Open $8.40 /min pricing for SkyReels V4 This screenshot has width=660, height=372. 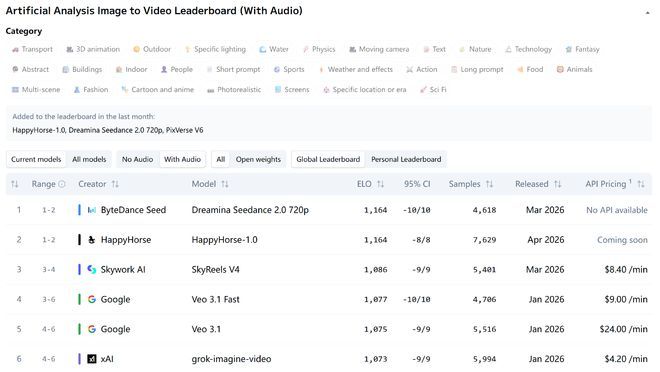click(x=626, y=270)
